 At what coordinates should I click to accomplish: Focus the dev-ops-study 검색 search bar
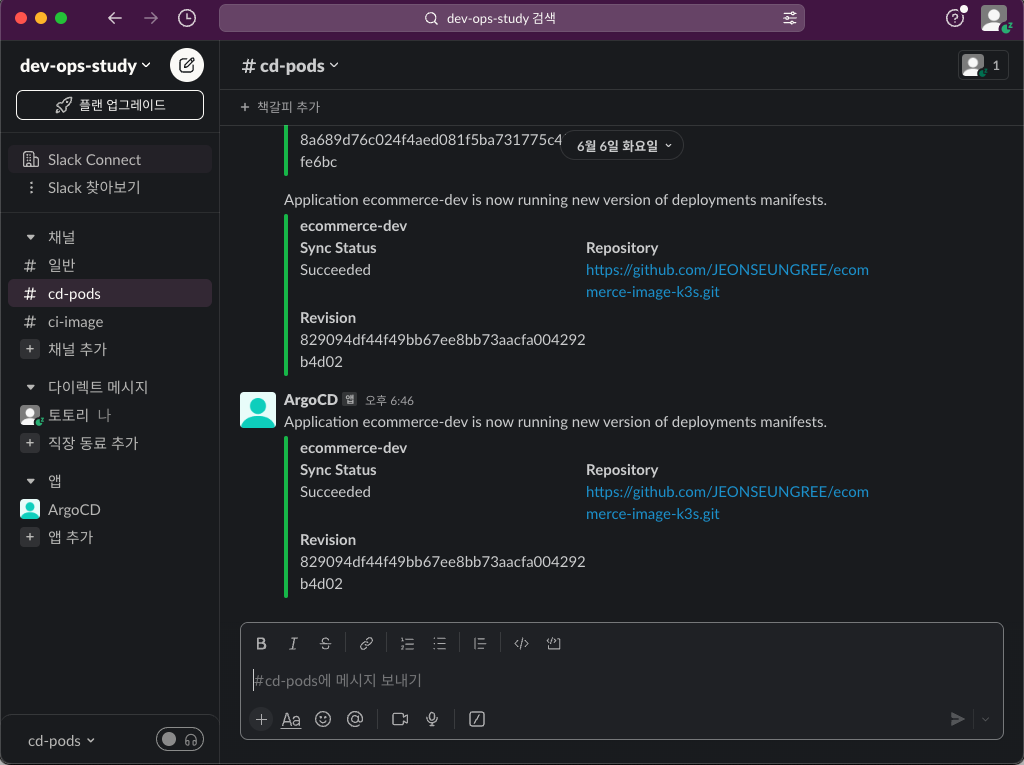[511, 18]
